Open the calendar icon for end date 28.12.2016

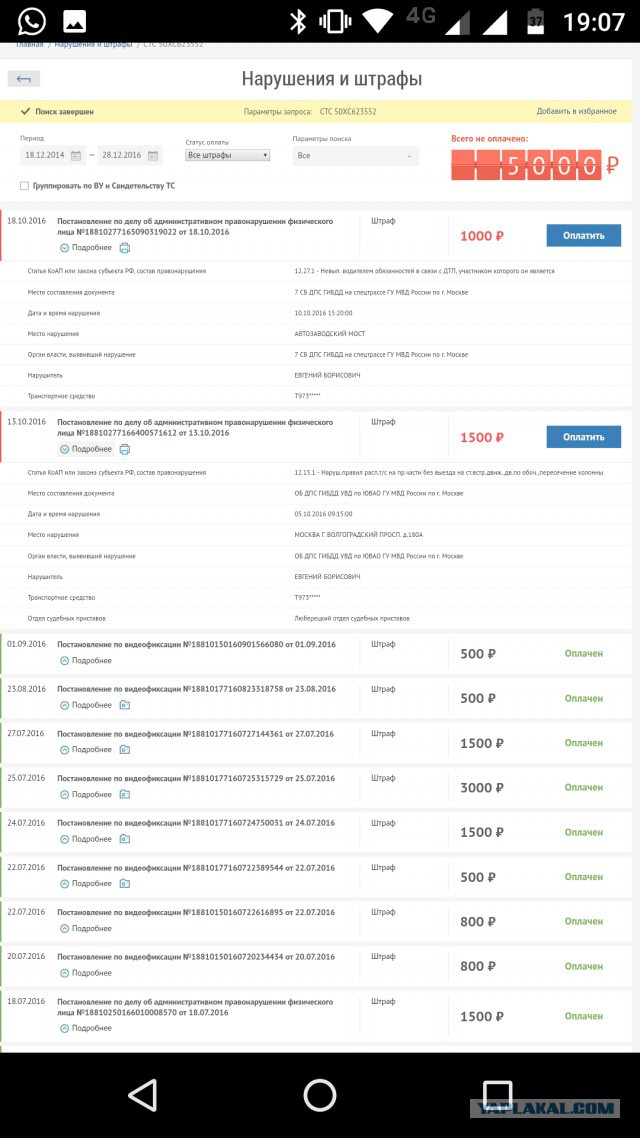click(152, 155)
